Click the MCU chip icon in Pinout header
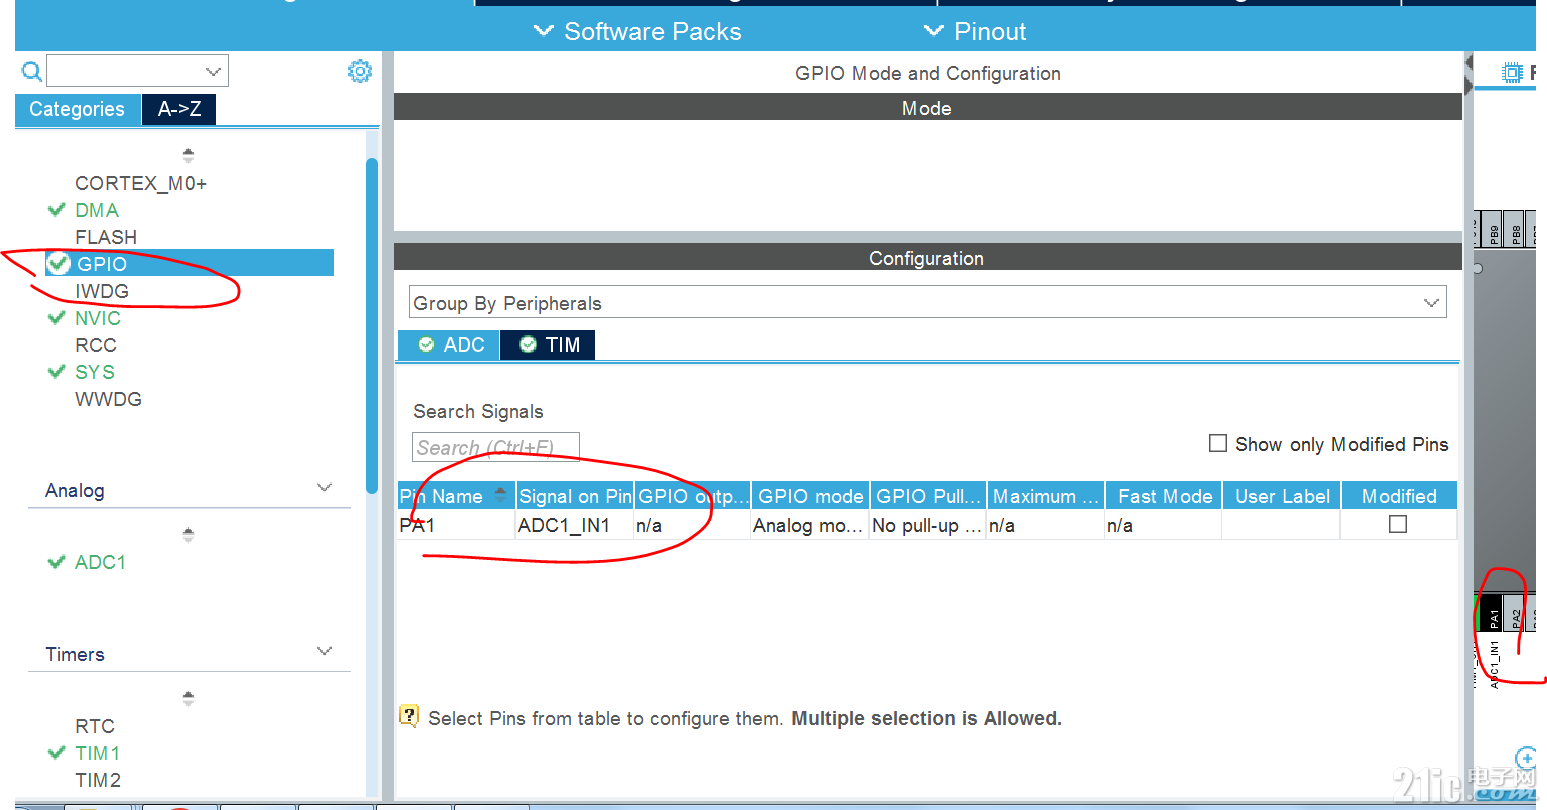Image resolution: width=1547 pixels, height=810 pixels. (x=1510, y=72)
